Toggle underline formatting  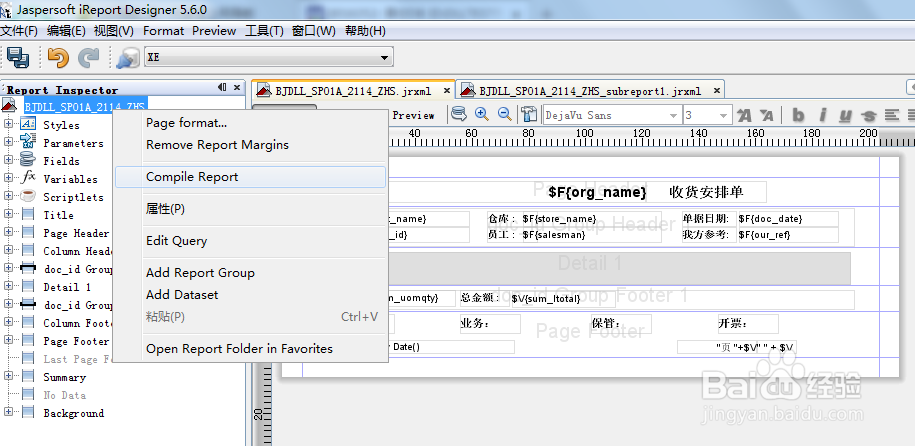845,115
